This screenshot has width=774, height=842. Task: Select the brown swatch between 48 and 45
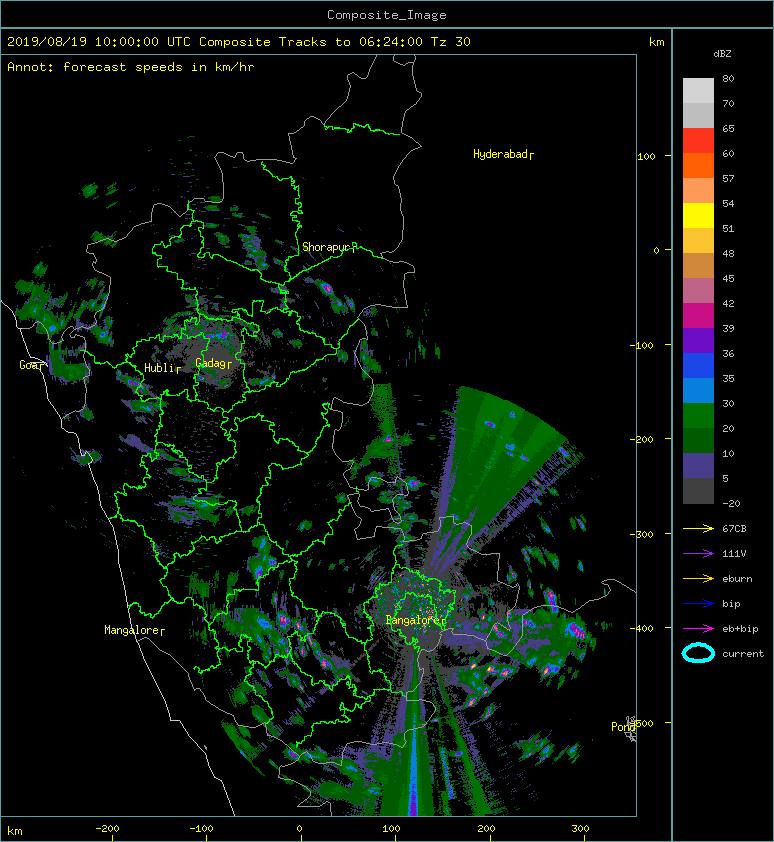tap(698, 265)
